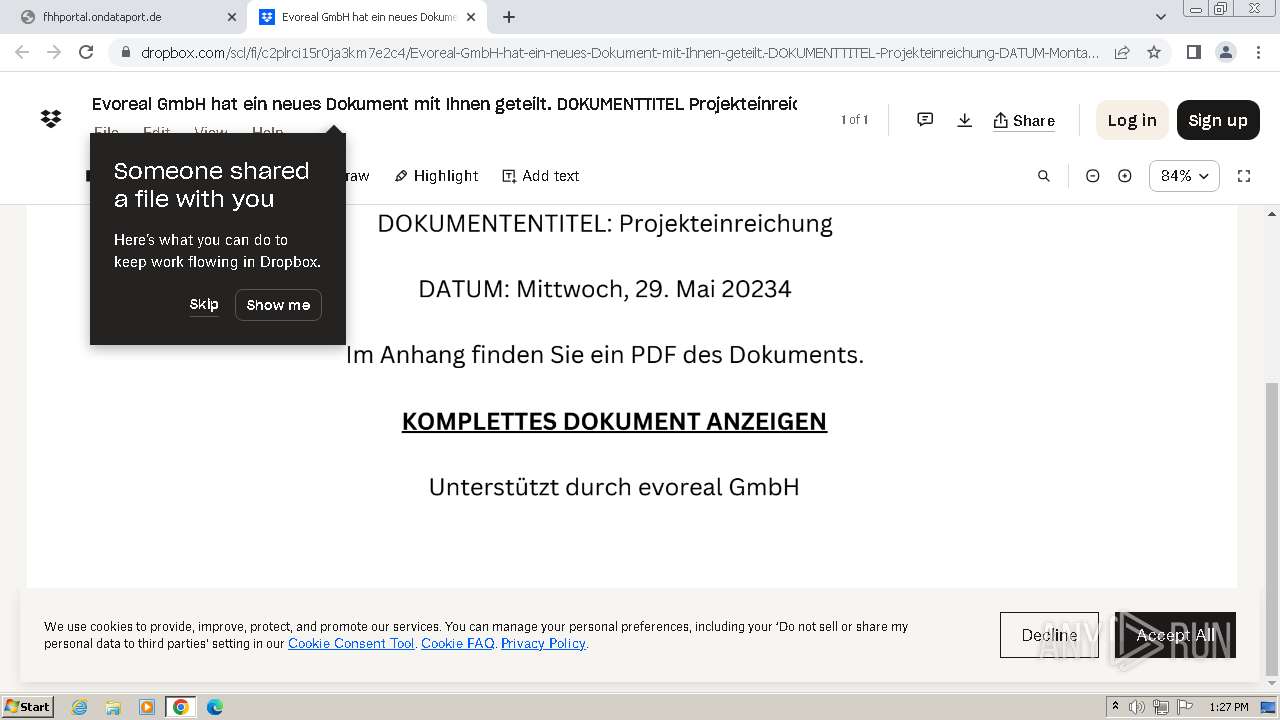Open the comments panel icon

click(x=925, y=120)
